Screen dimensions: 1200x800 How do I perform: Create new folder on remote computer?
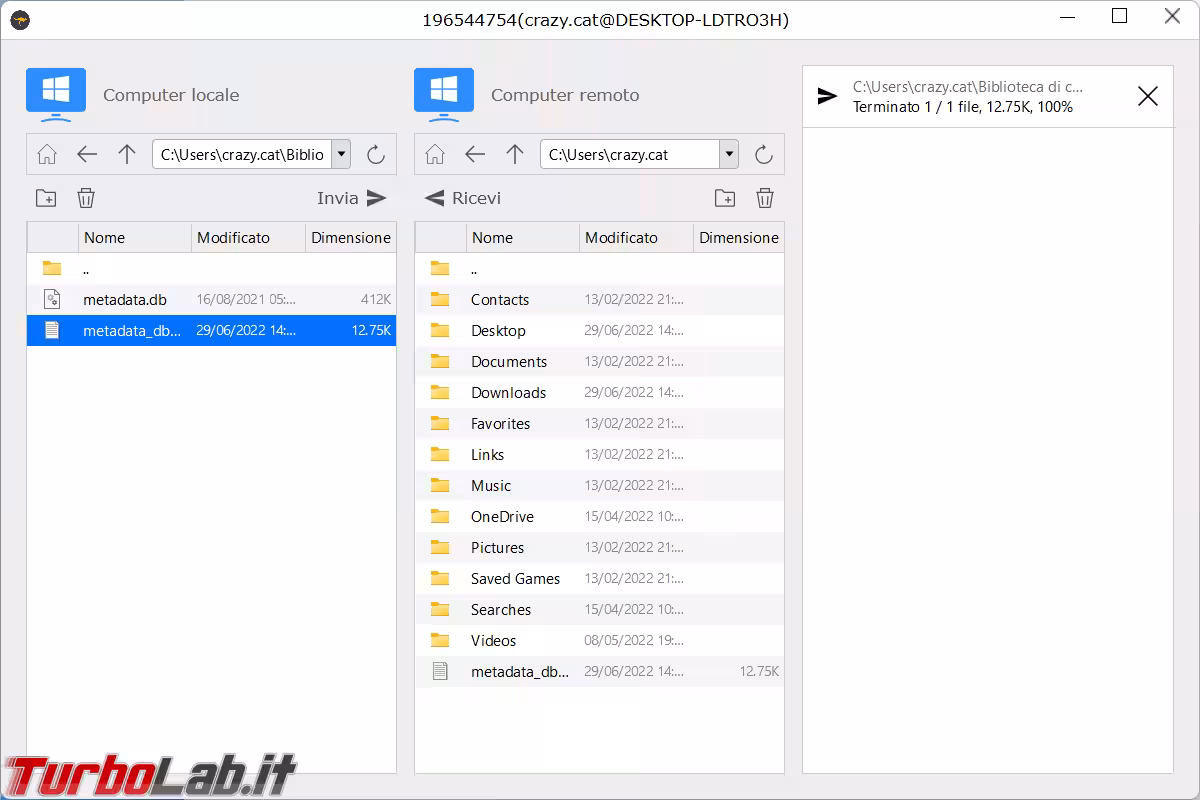click(x=725, y=198)
